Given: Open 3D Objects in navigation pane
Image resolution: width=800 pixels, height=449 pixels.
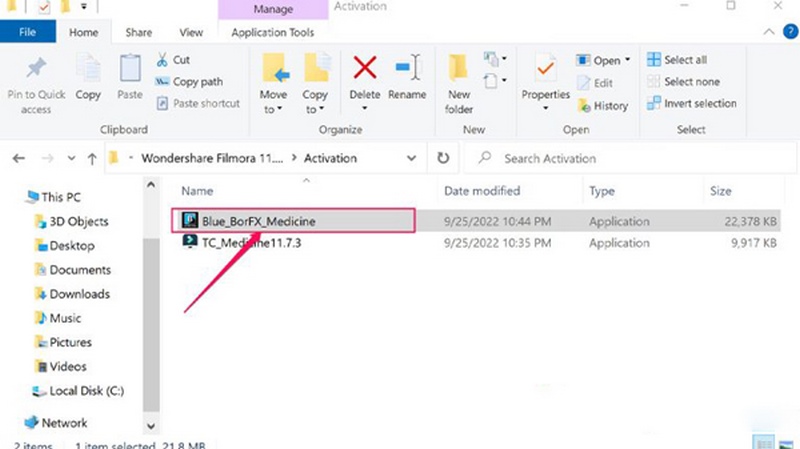Looking at the screenshot, I should pyautogui.click(x=71, y=221).
